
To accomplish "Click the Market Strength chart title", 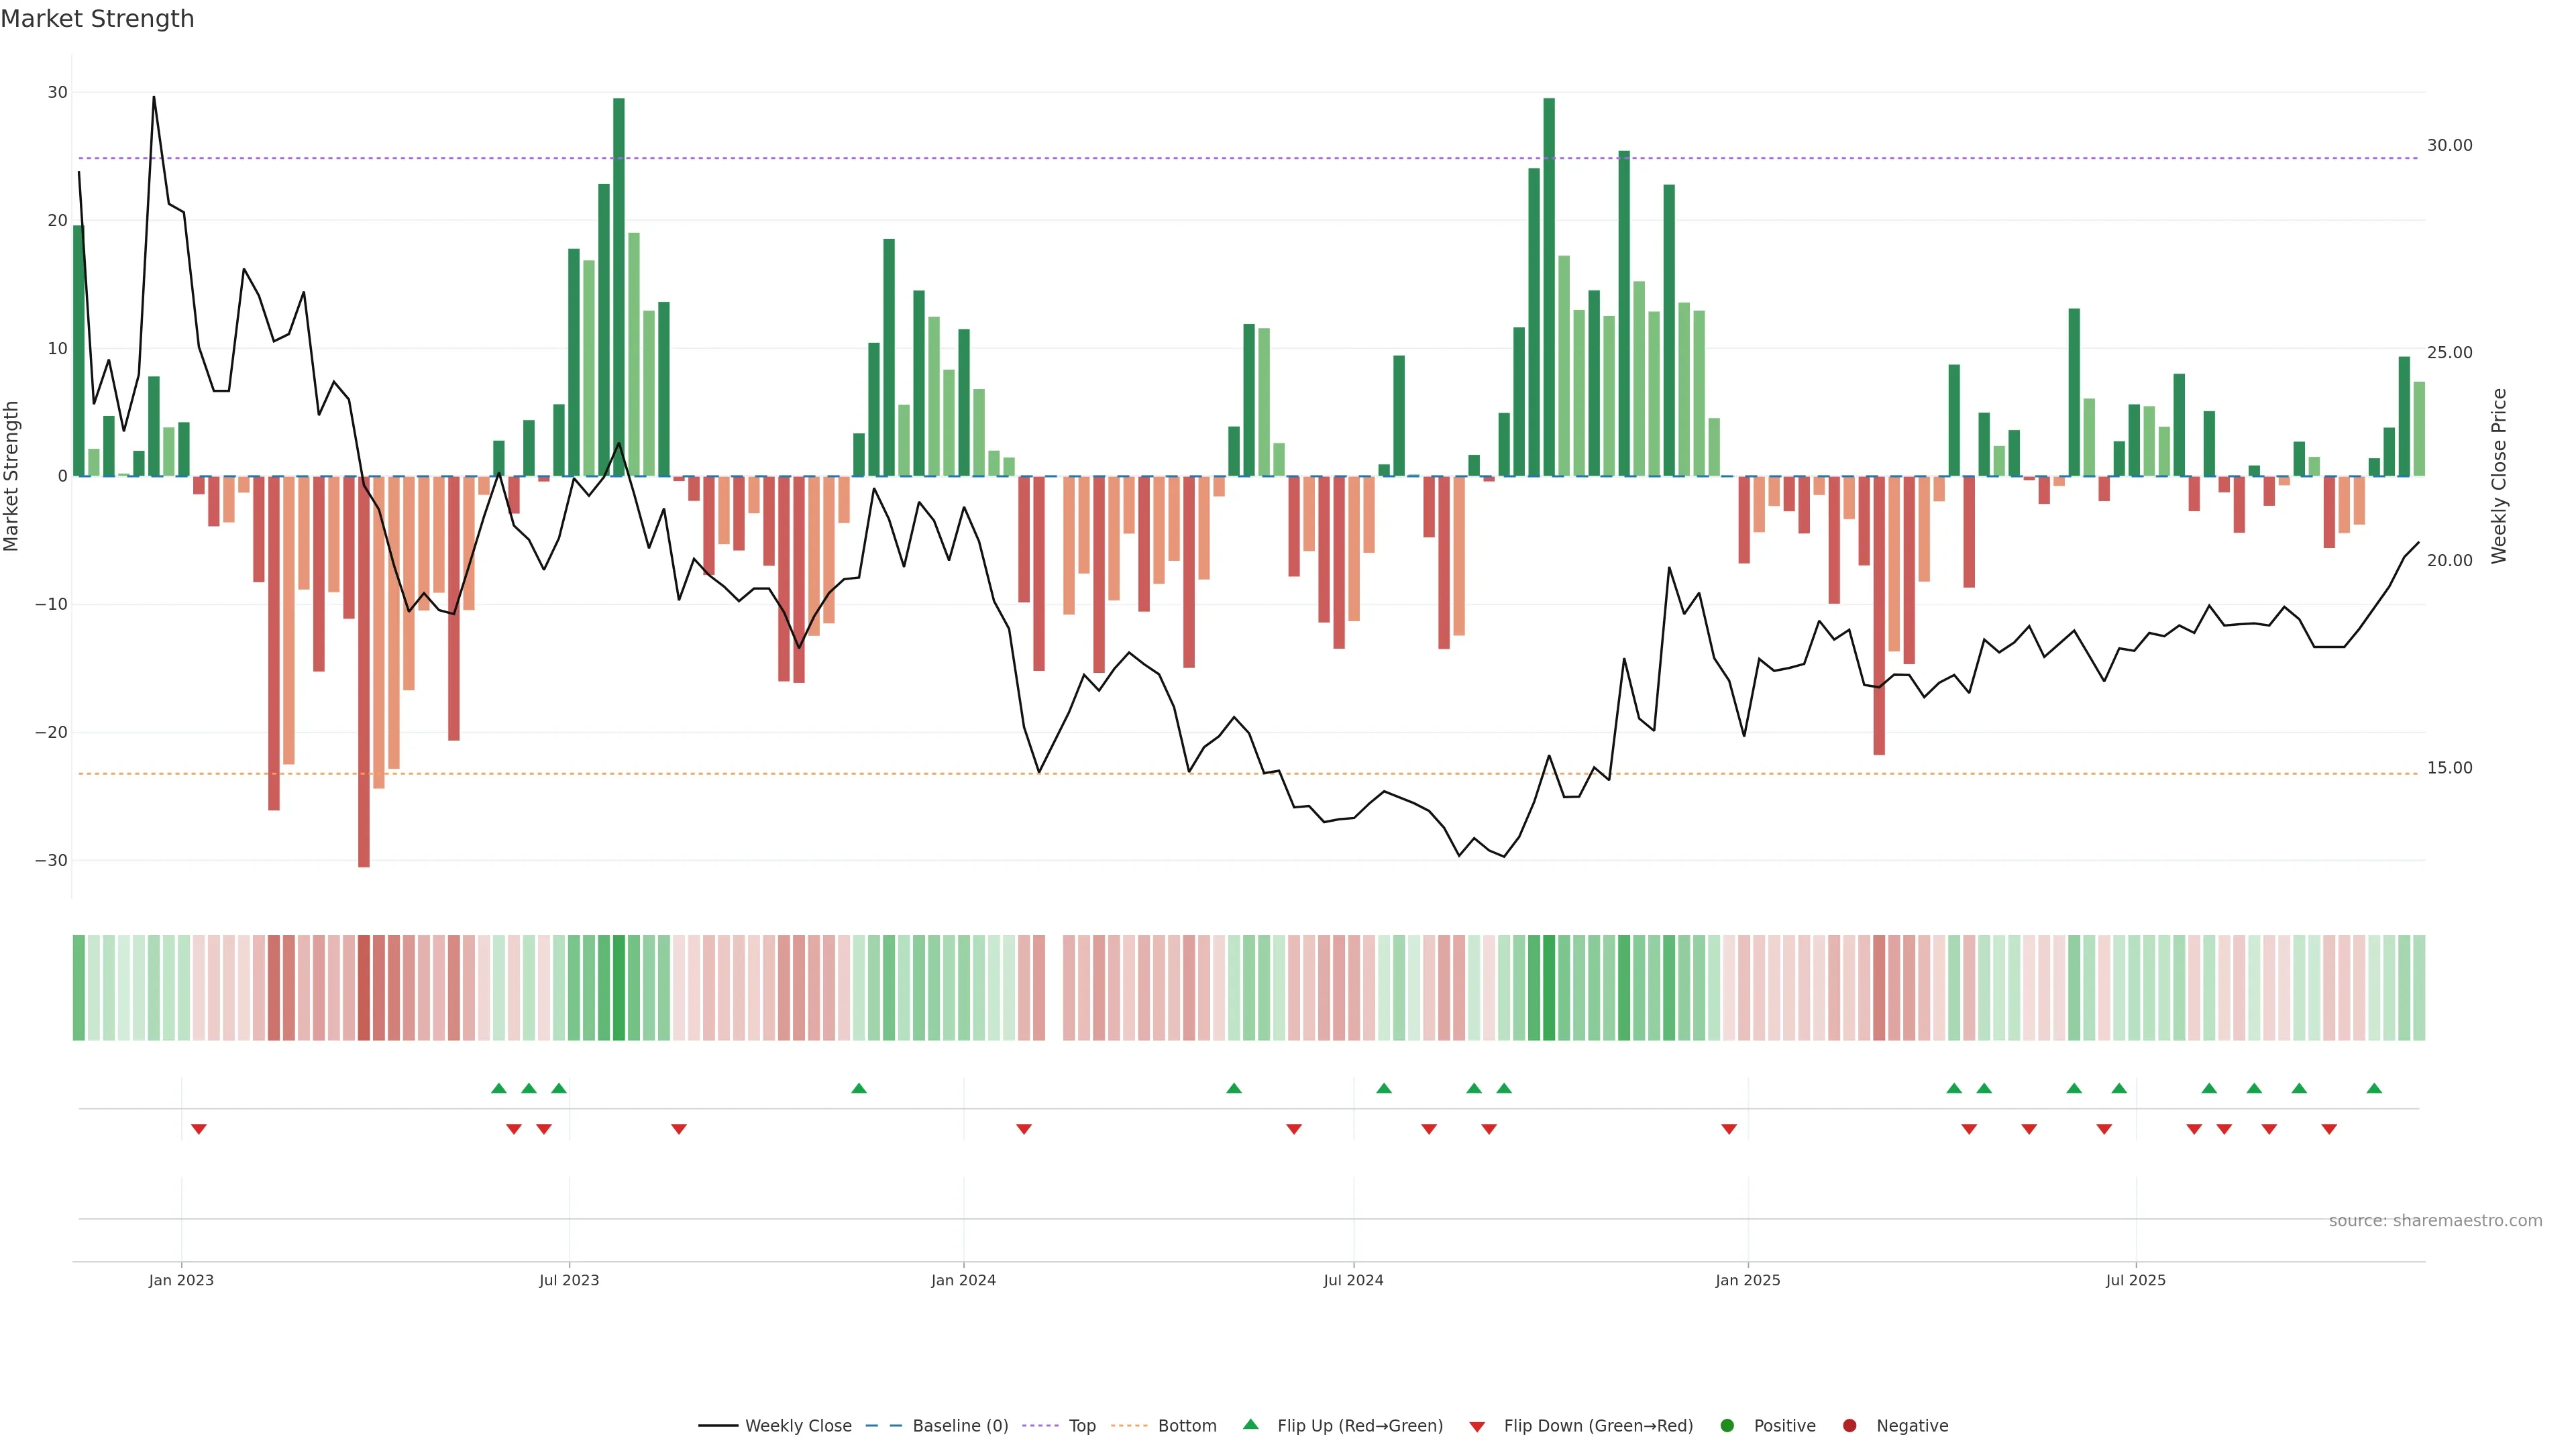I will tap(97, 19).
